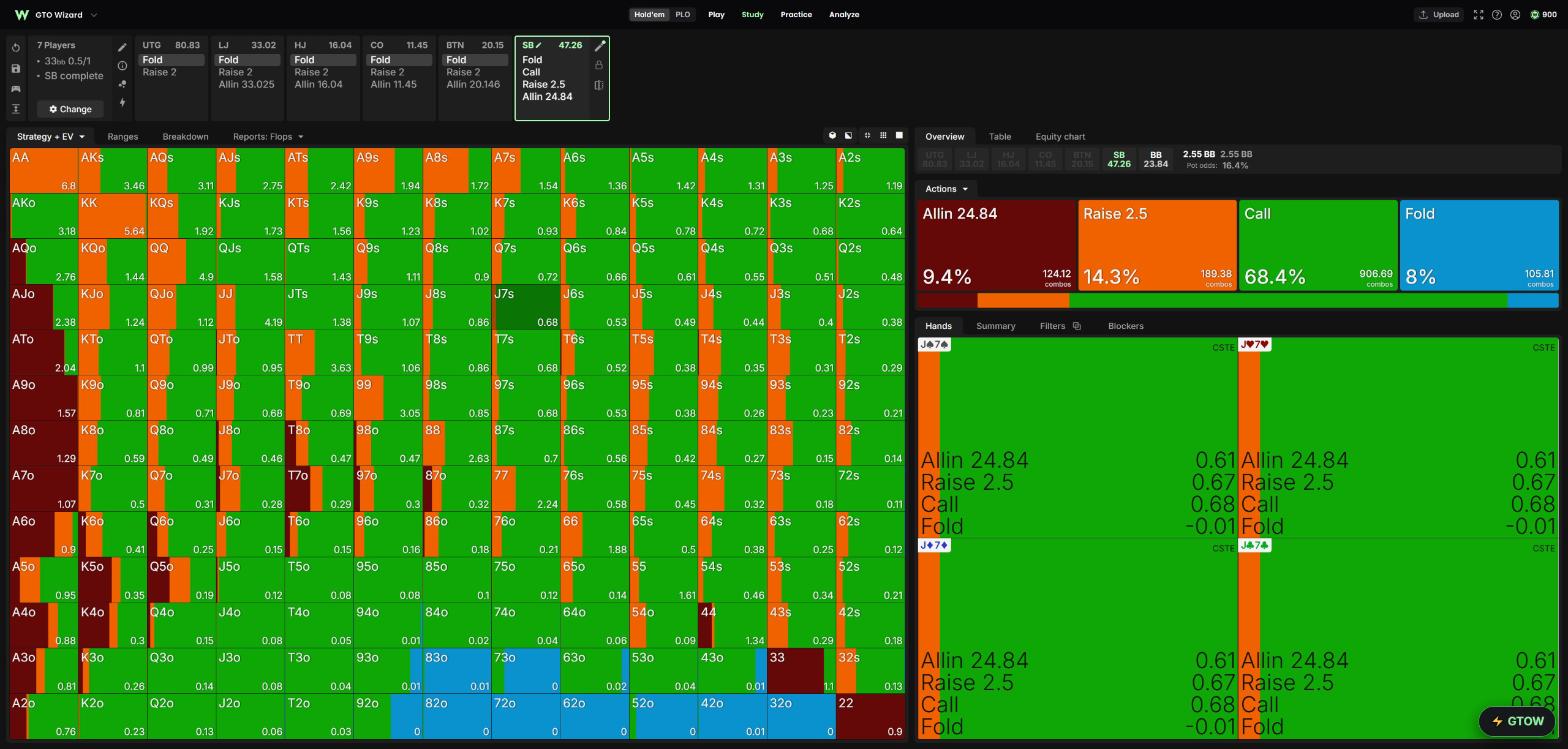Image resolution: width=1568 pixels, height=749 pixels.
Task: Expand the Strategy + EV dropdown
Action: click(51, 137)
